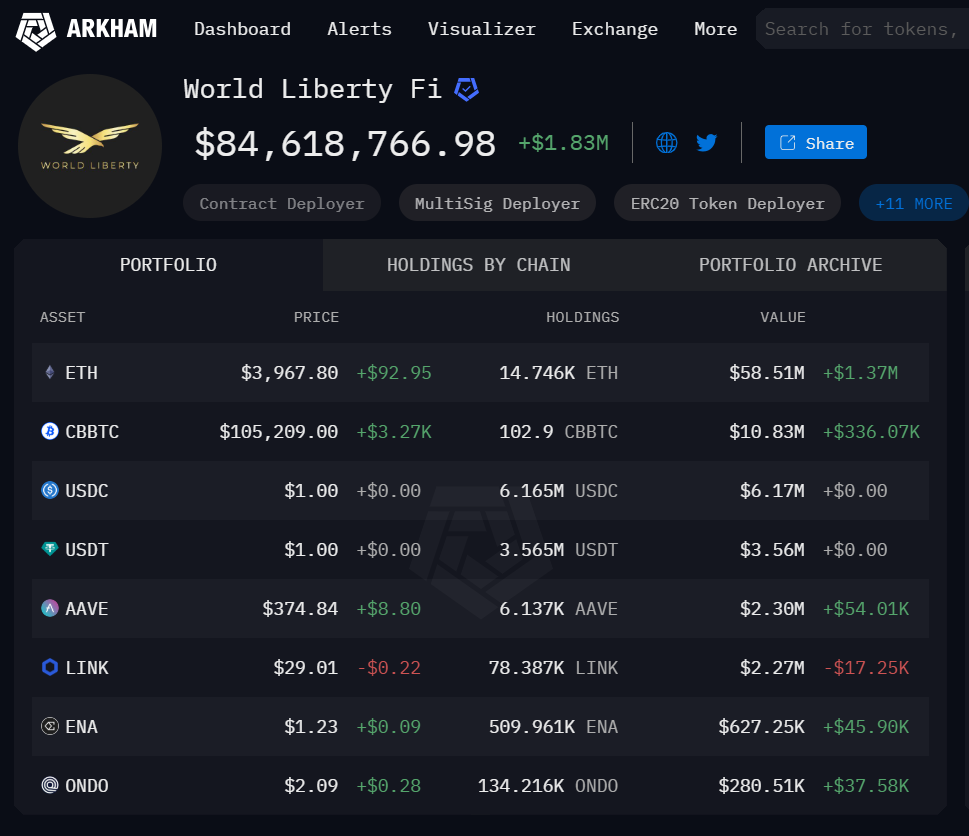Sort by the VALUE column header

pos(782,317)
